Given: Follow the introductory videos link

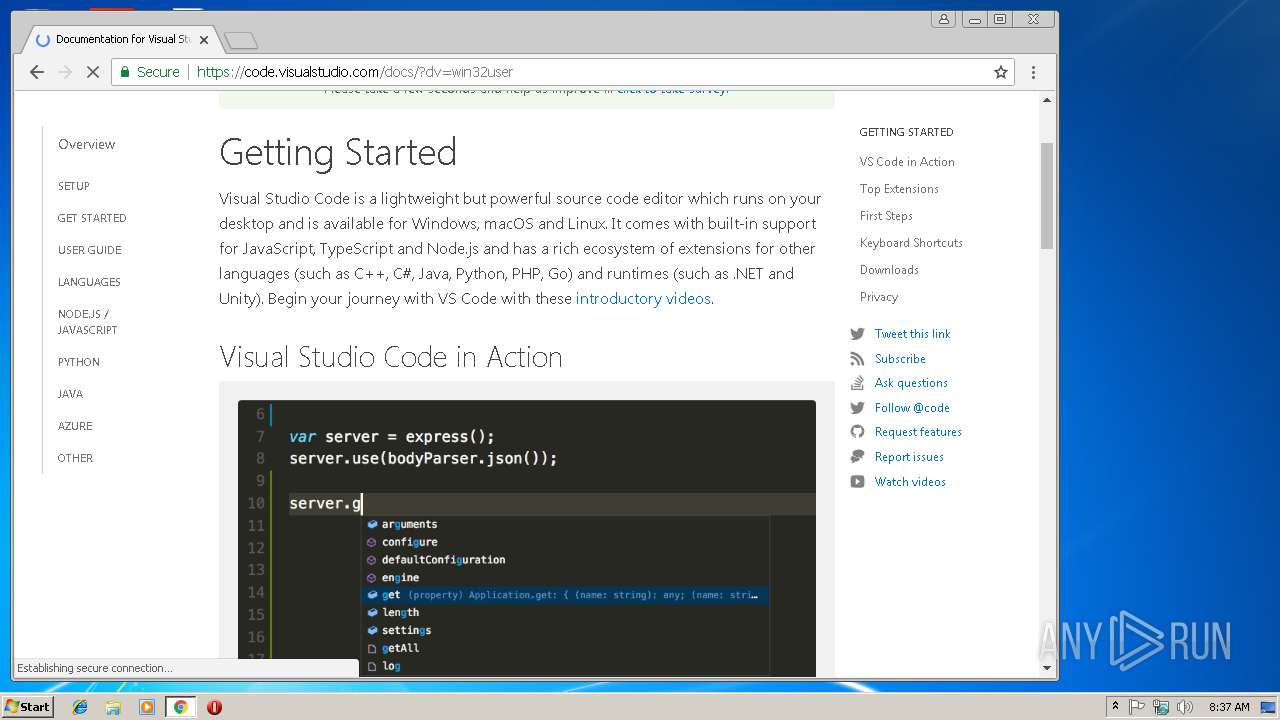Looking at the screenshot, I should (643, 299).
